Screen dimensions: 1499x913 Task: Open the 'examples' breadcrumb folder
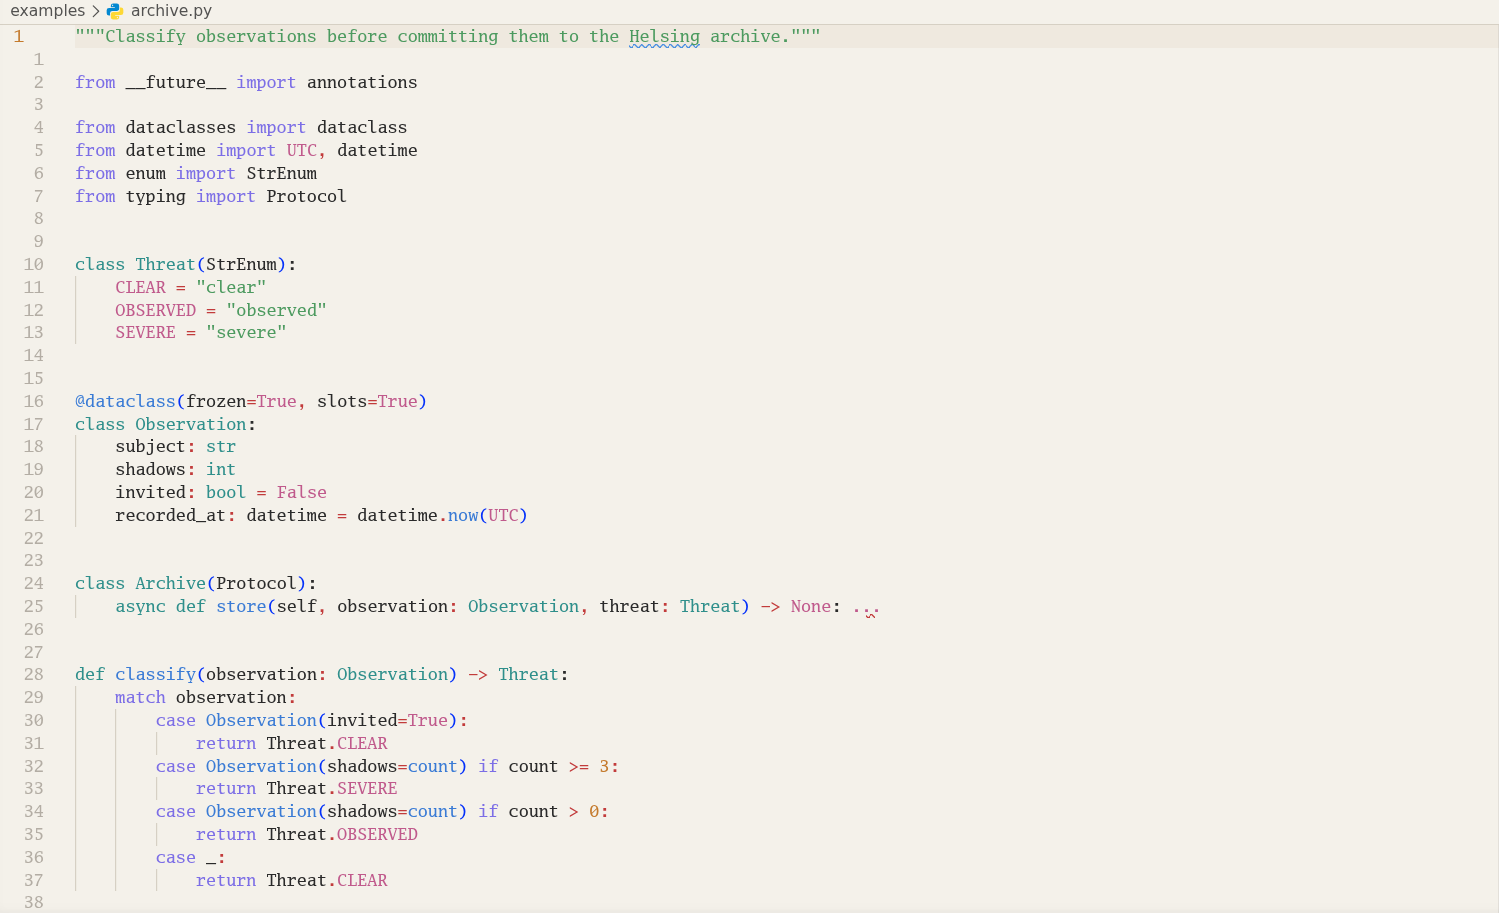click(48, 11)
